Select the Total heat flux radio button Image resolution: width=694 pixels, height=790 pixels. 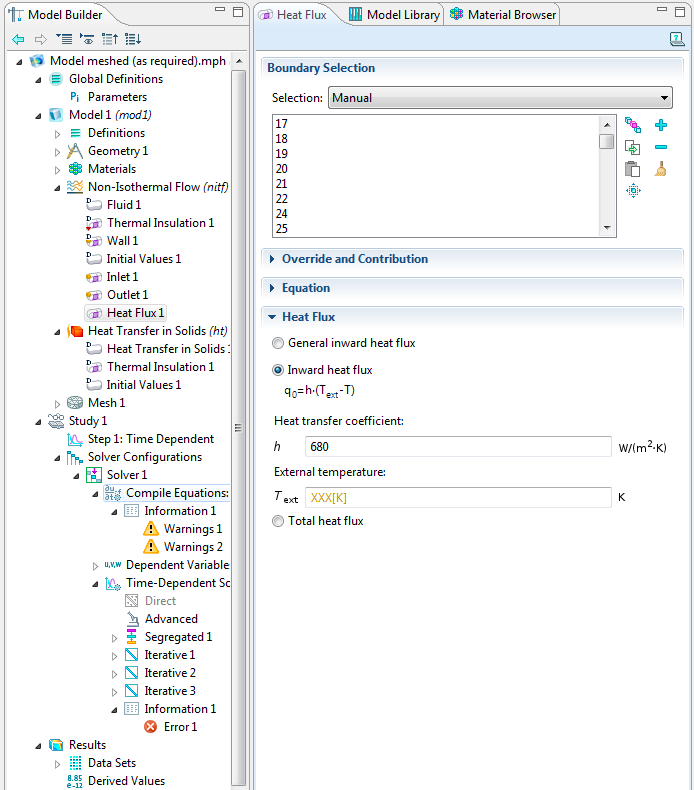point(278,521)
